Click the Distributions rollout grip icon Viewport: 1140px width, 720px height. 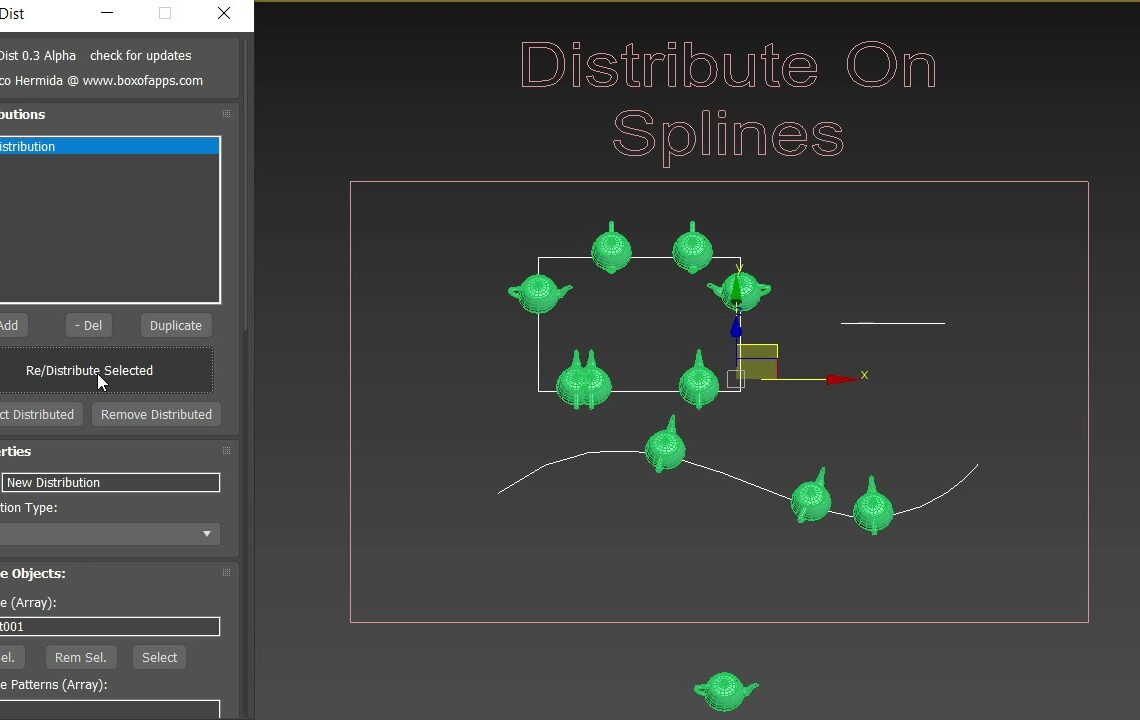[226, 114]
